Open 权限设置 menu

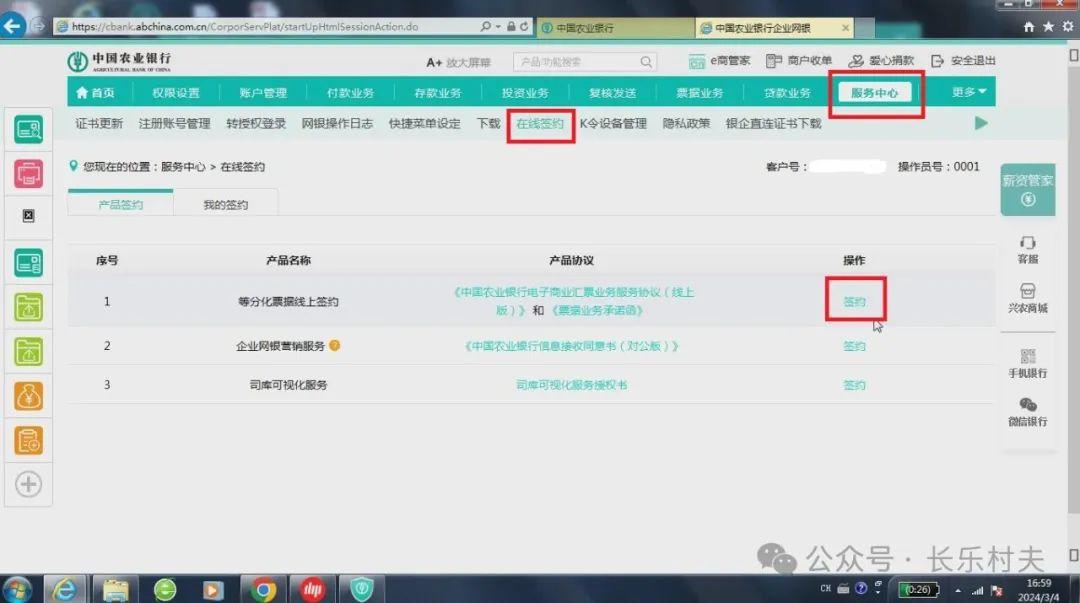pyautogui.click(x=176, y=92)
